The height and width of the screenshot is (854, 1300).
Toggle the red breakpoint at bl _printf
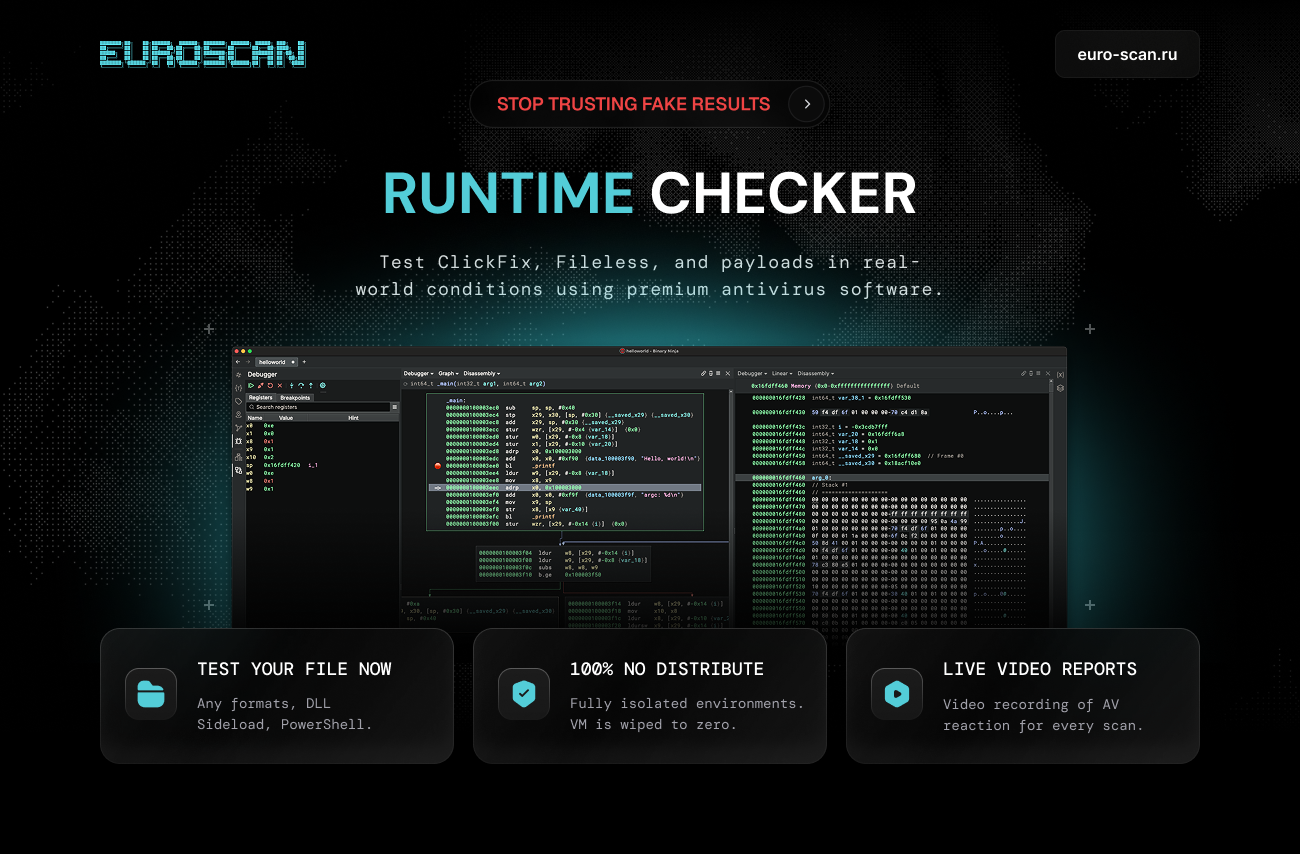[438, 466]
